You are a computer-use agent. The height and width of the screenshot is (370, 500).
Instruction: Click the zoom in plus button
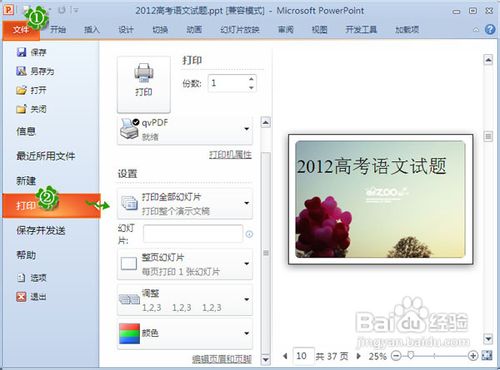[473, 356]
